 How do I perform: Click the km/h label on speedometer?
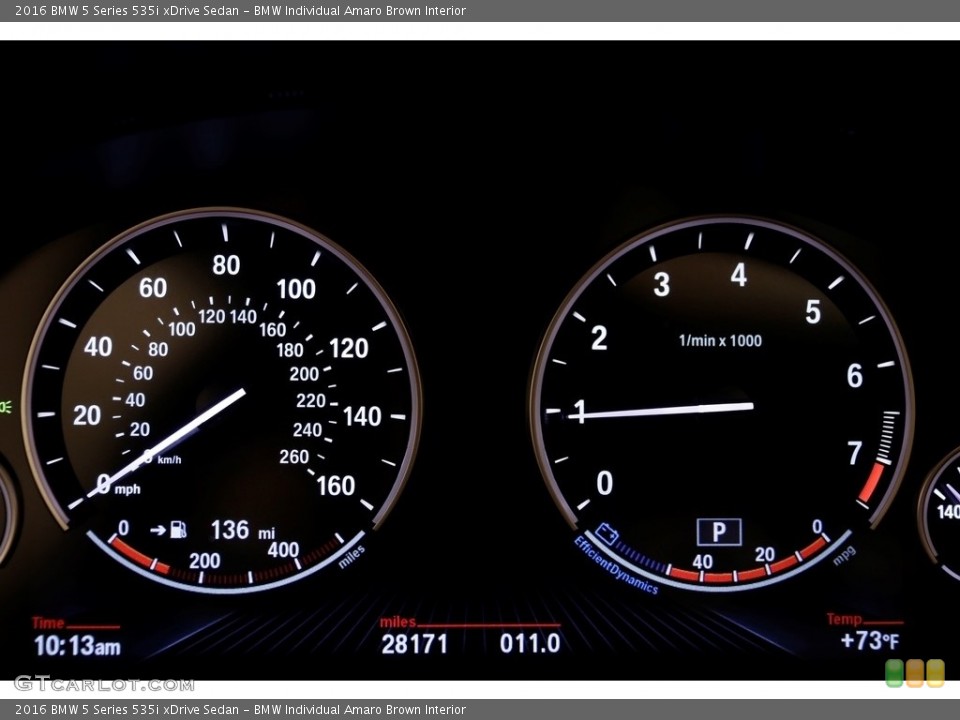(169, 460)
